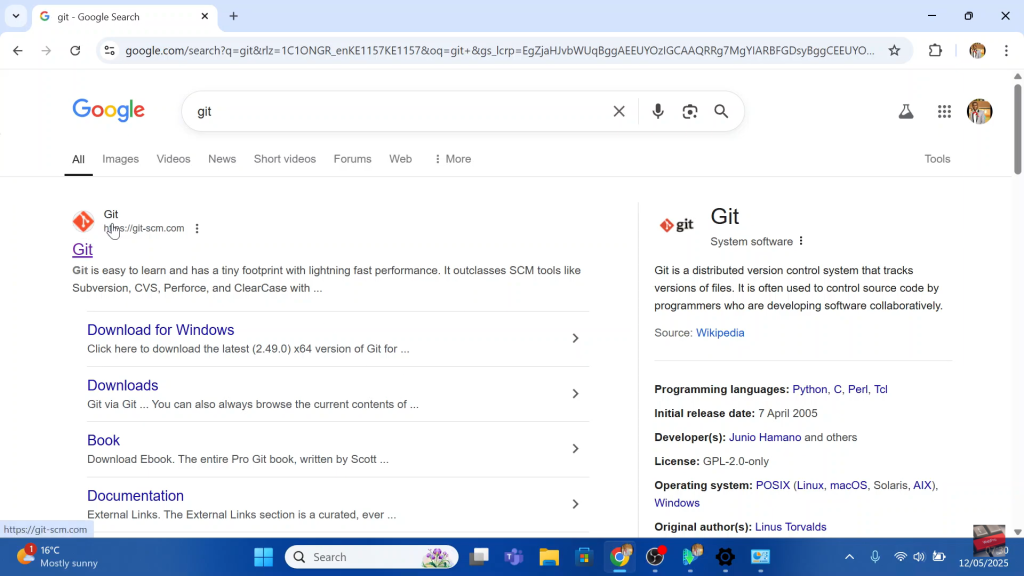Open Chrome three-dot menu
The image size is (1024, 576).
(1006, 50)
